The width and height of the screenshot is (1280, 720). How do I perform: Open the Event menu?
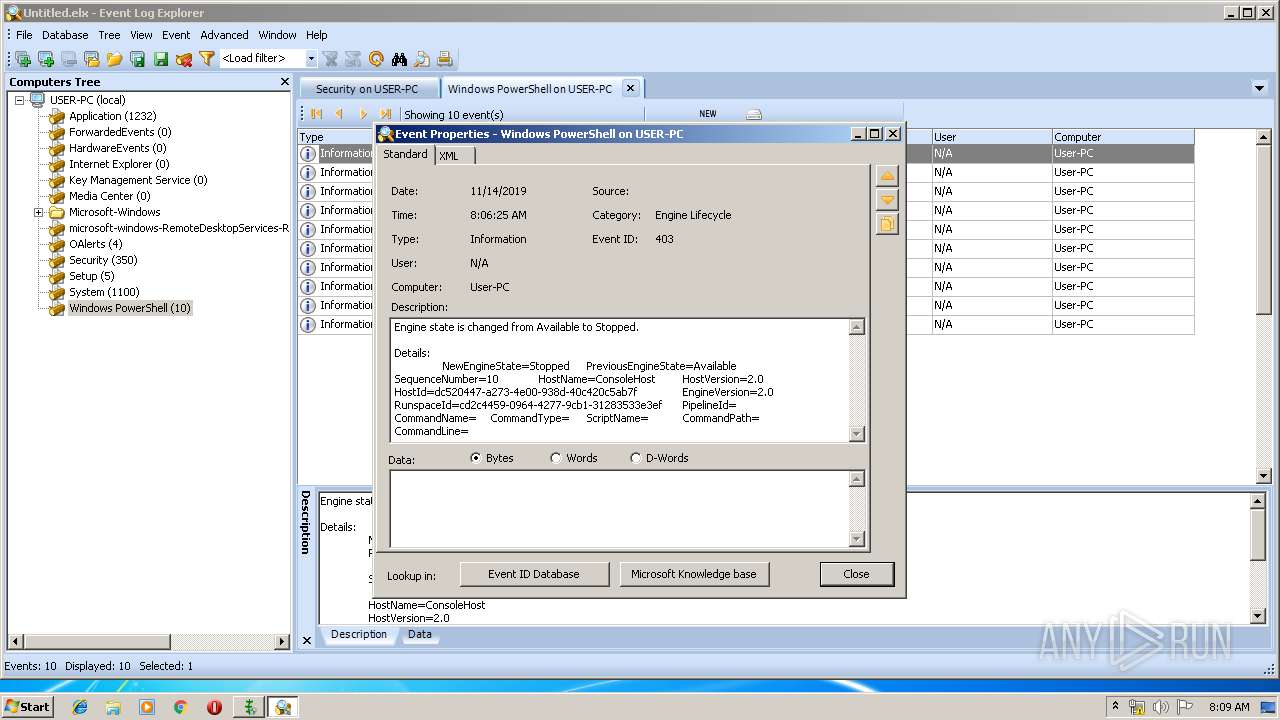pos(176,35)
